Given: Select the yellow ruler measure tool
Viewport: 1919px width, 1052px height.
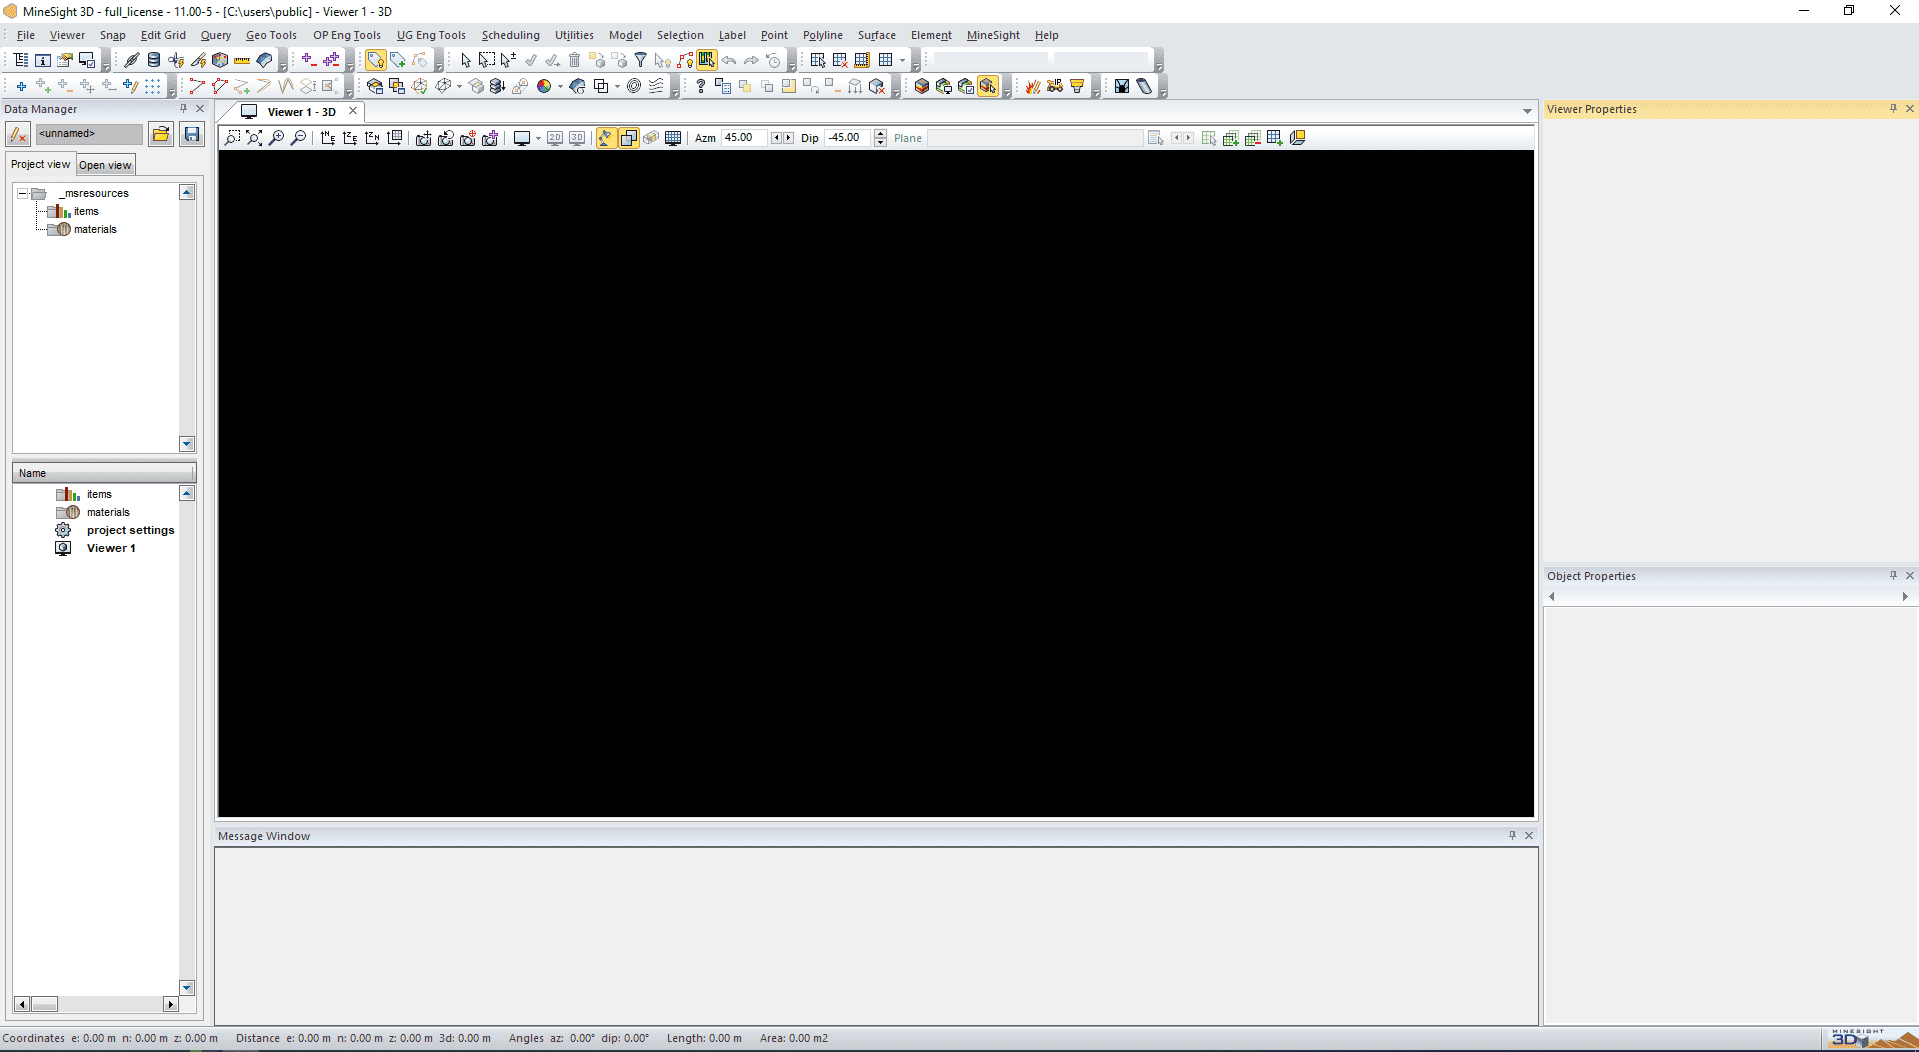Looking at the screenshot, I should (x=242, y=60).
